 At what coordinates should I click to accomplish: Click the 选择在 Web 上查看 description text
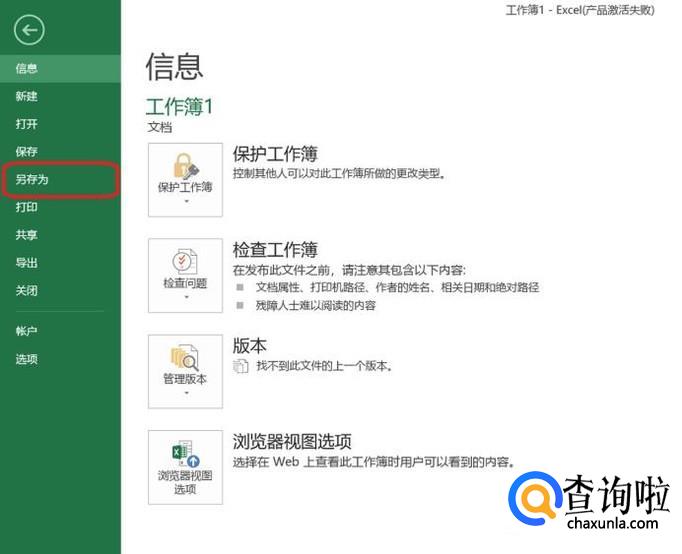pos(374,462)
